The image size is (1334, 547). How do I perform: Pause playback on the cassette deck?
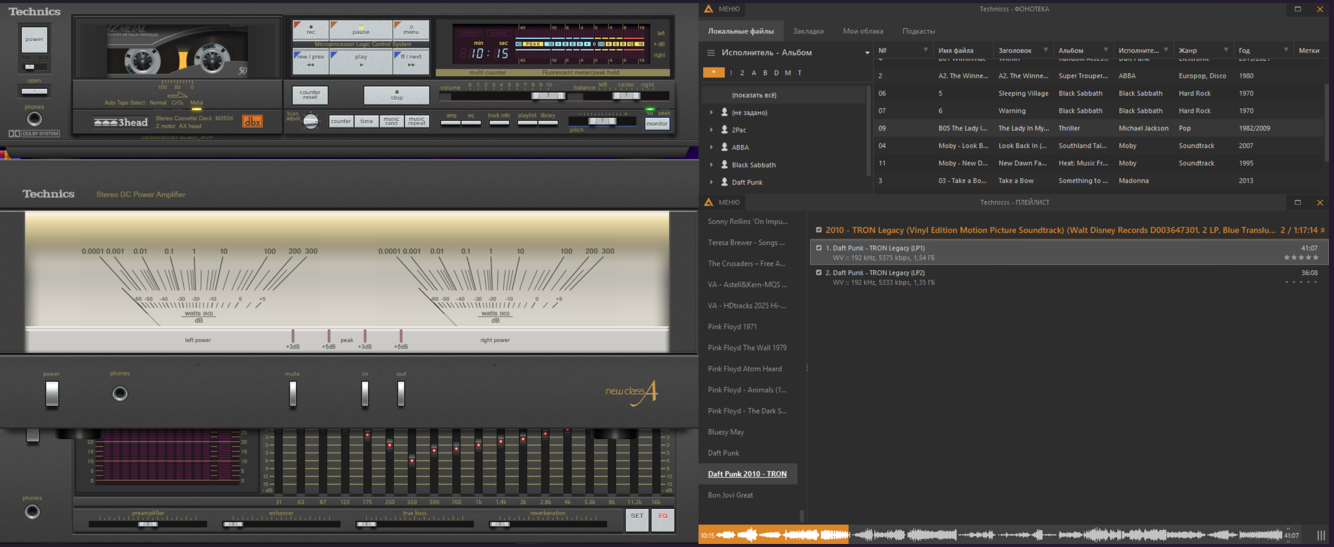360,29
